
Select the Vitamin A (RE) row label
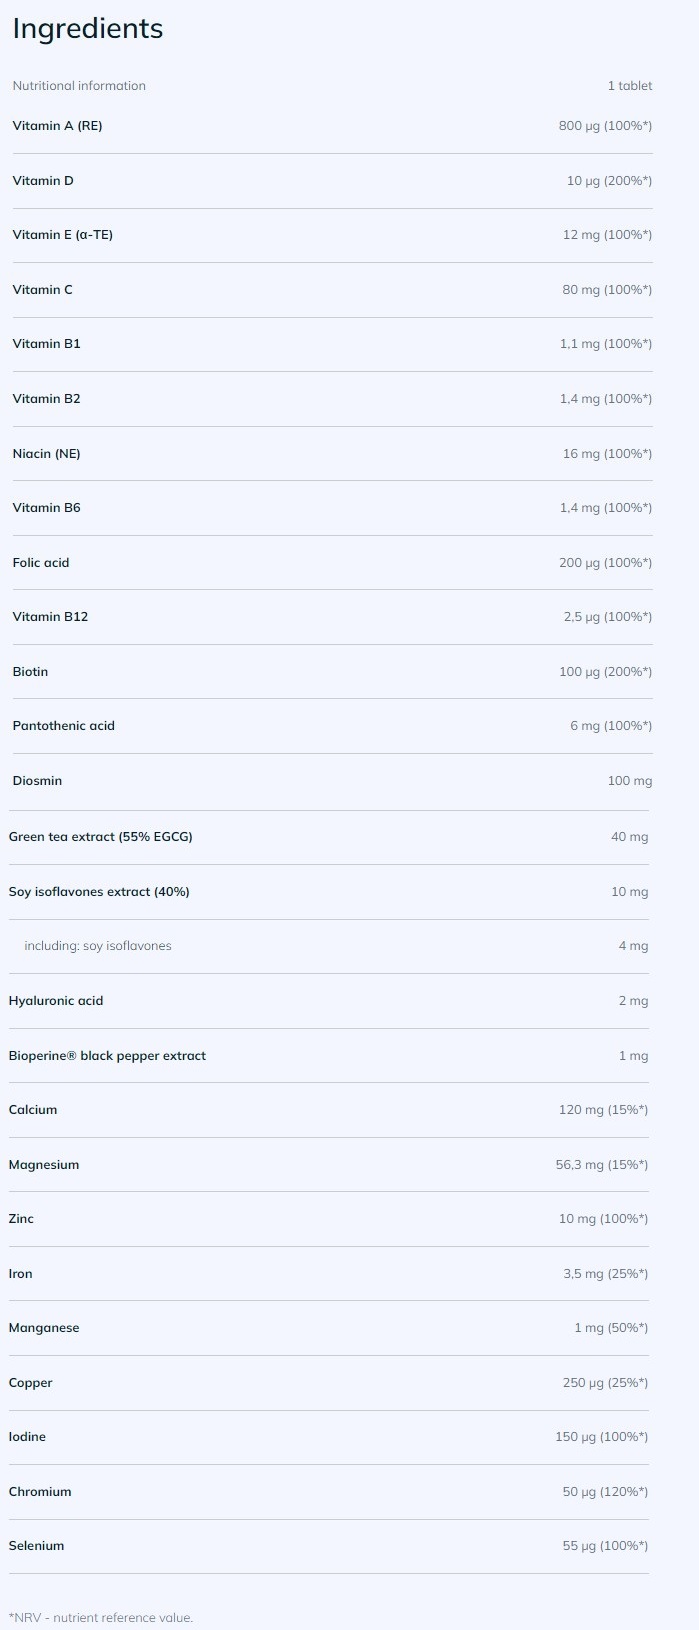[x=57, y=126]
